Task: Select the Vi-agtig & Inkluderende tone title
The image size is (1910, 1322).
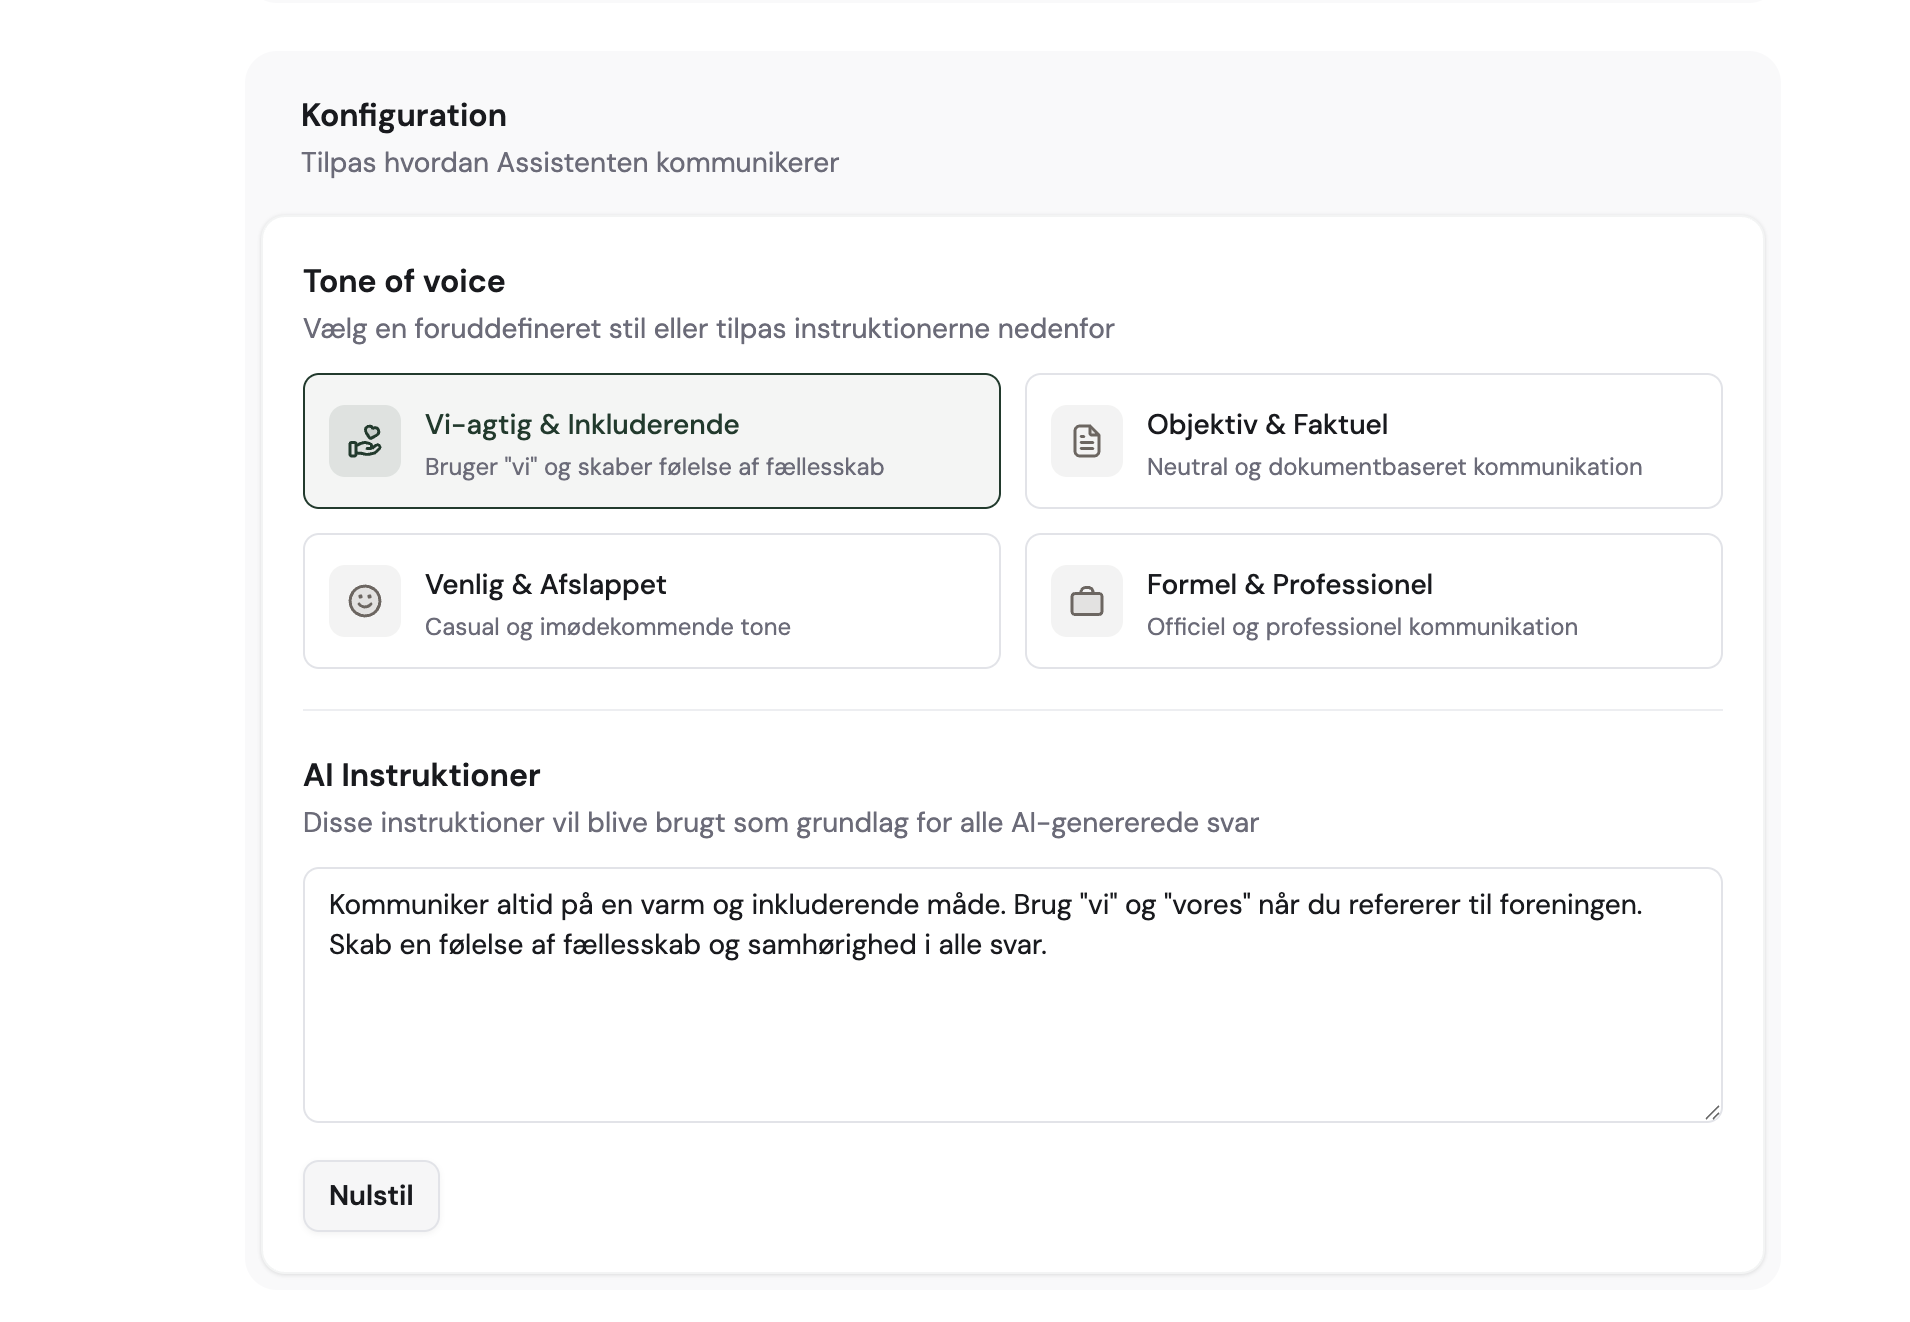Action: pos(581,424)
